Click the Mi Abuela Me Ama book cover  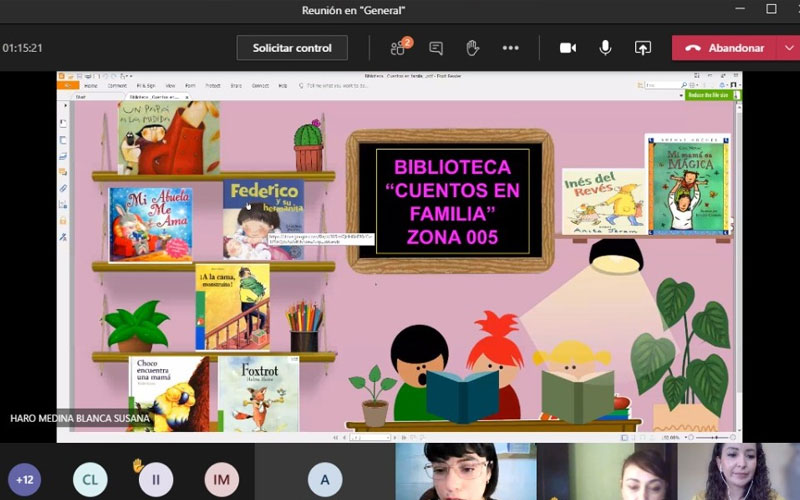151,224
